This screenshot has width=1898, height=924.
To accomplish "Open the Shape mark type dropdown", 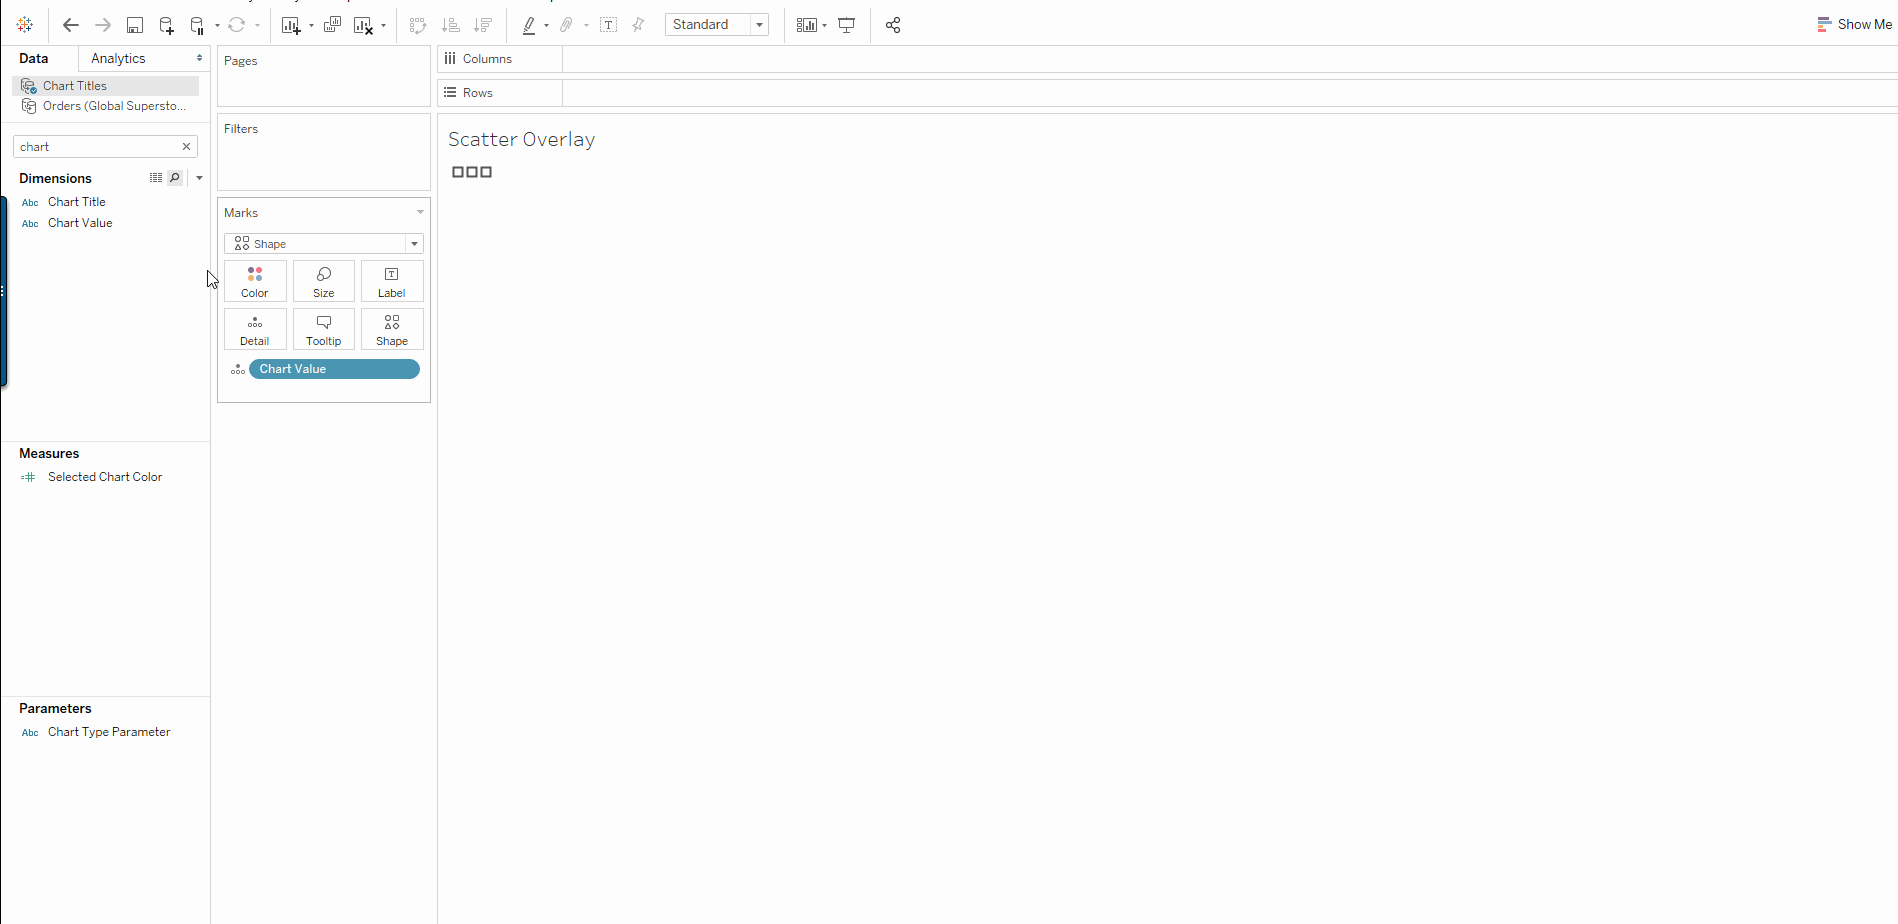I will pyautogui.click(x=324, y=244).
